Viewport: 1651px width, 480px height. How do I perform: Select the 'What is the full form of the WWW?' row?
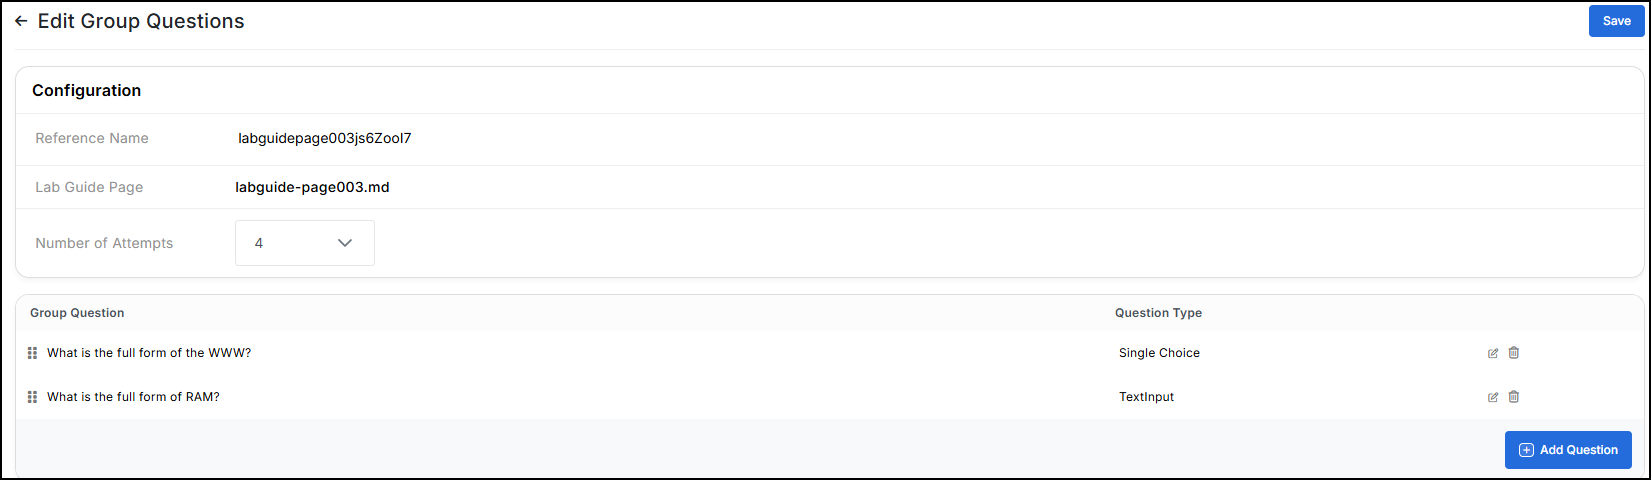pos(829,353)
